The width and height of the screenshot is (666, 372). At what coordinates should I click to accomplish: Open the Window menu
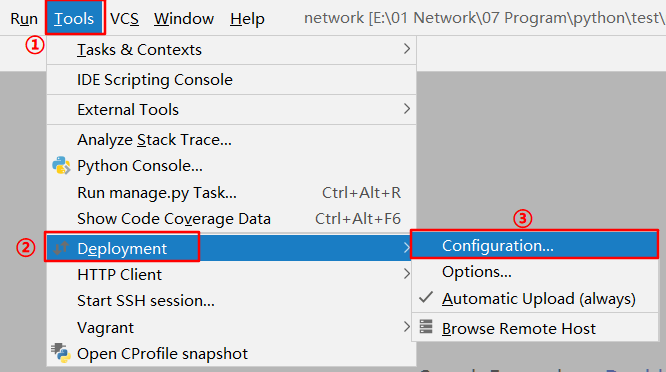[x=184, y=19]
